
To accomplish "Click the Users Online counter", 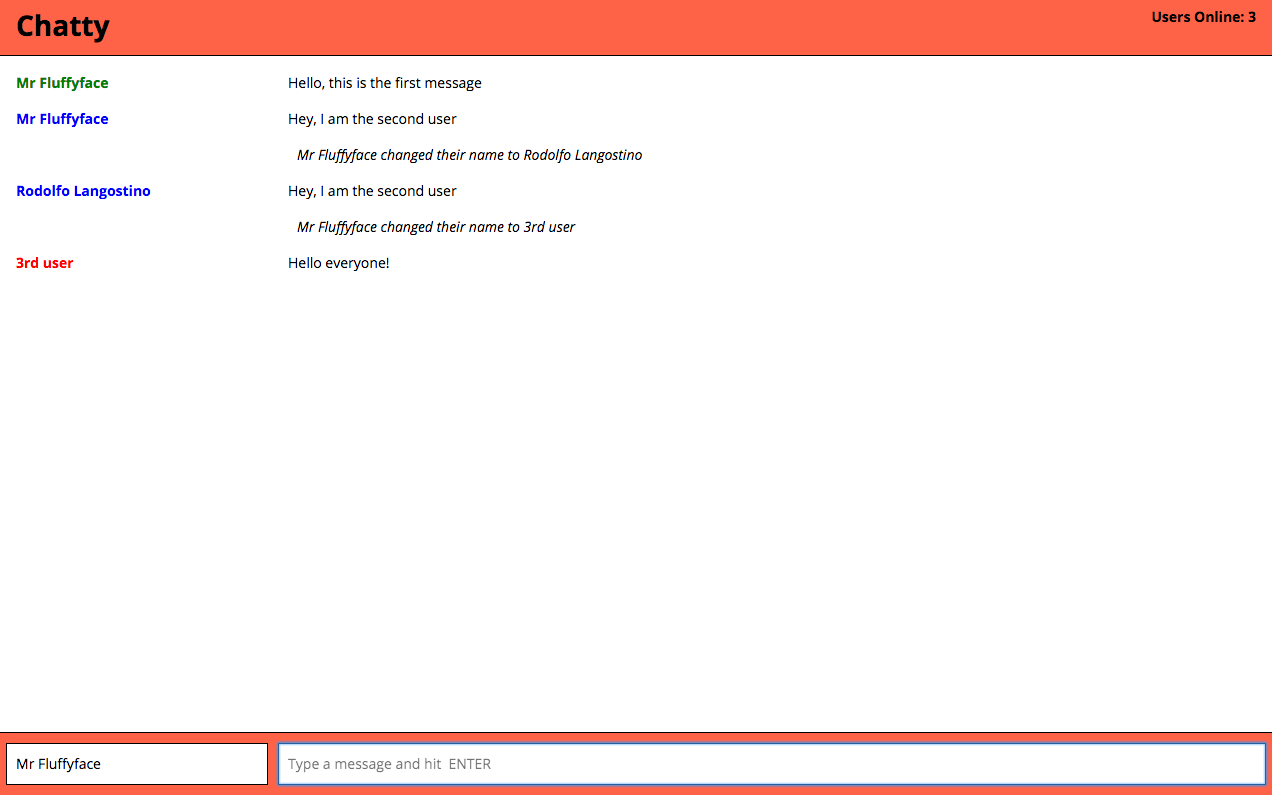I will [x=1203, y=17].
